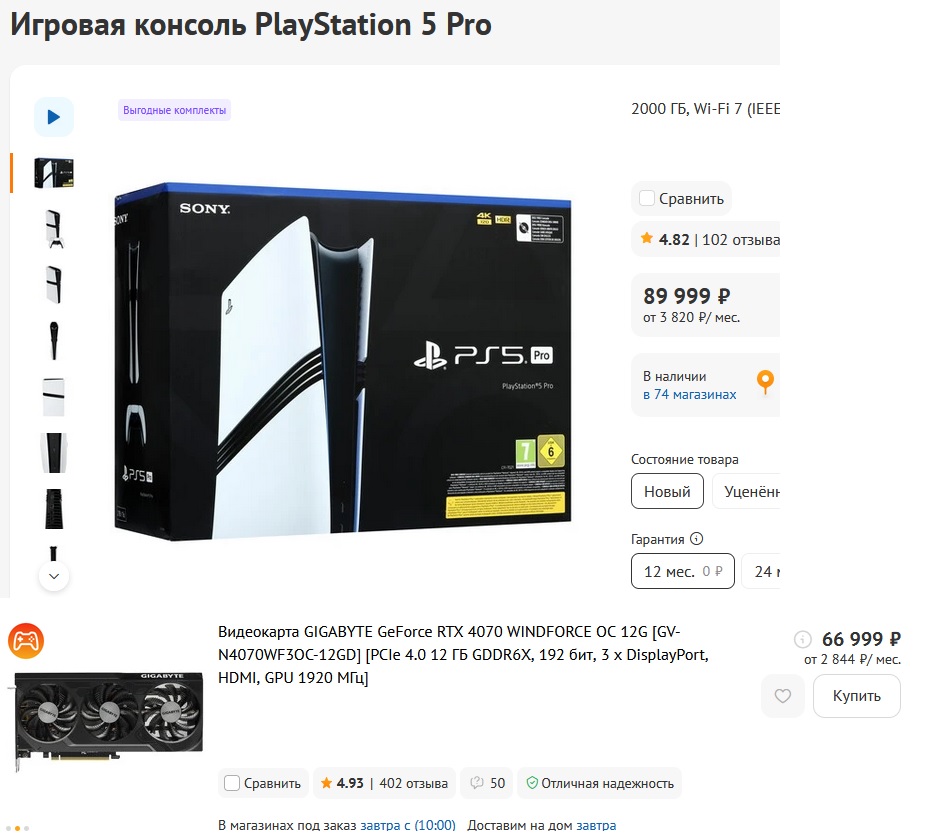This screenshot has height=840, width=934.
Task: Click the map pin store location icon
Action: tap(765, 382)
